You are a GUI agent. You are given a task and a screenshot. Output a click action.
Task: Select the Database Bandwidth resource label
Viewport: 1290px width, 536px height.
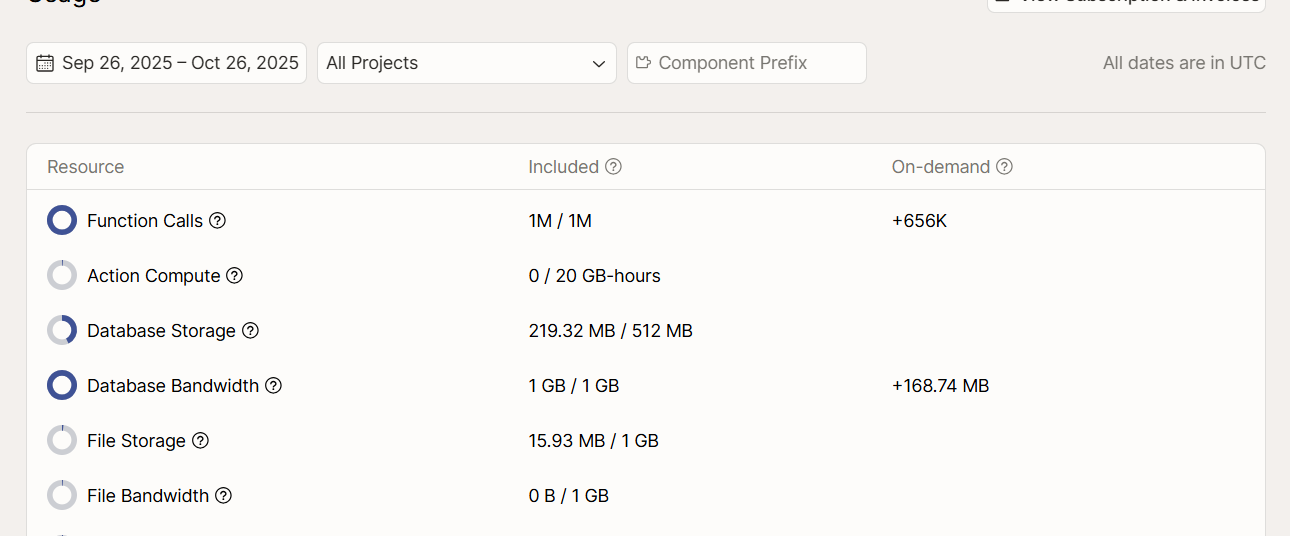pyautogui.click(x=172, y=386)
